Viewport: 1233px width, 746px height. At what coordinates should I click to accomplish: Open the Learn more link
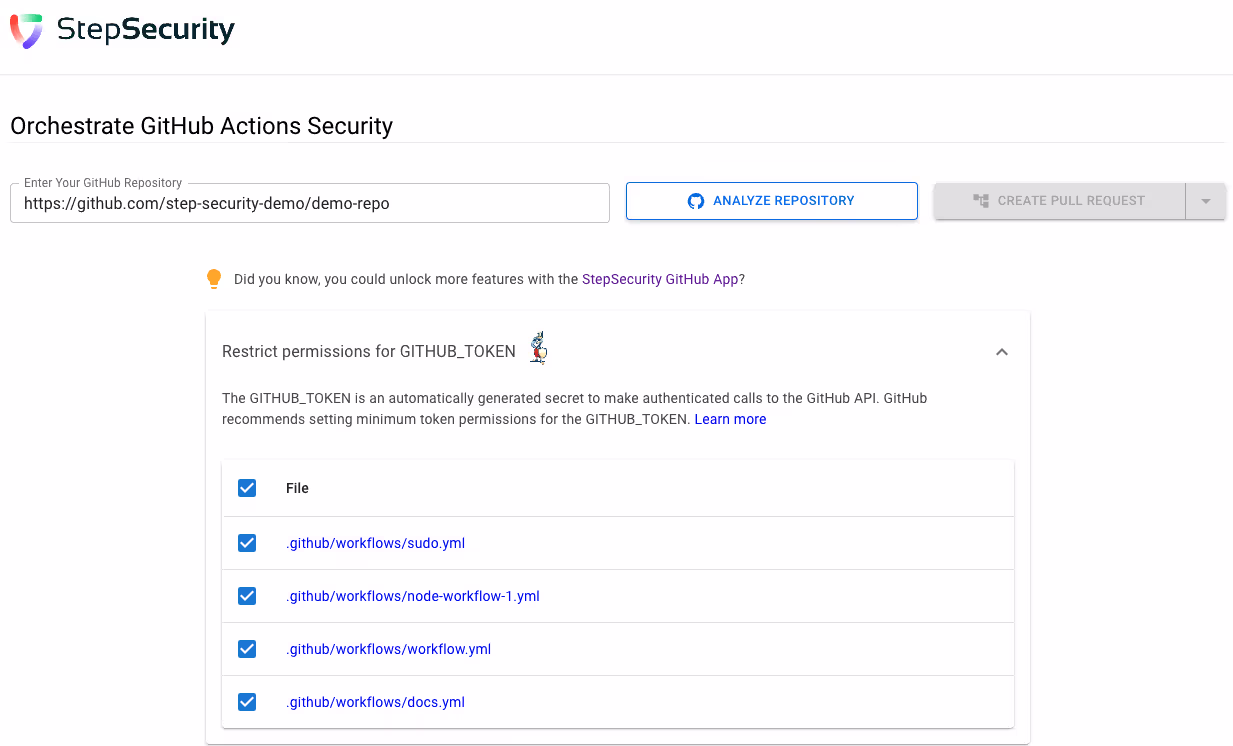pyautogui.click(x=730, y=419)
